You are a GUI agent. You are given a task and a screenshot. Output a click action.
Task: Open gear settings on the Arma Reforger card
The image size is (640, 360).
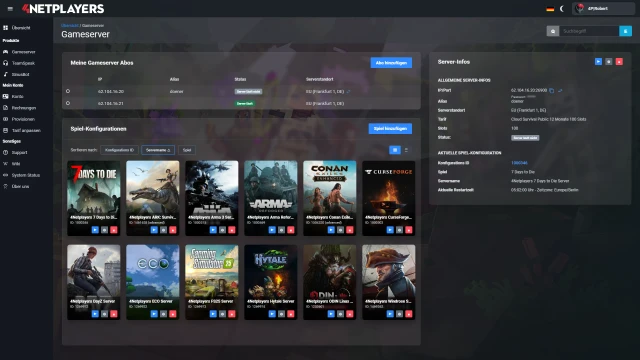pos(281,230)
